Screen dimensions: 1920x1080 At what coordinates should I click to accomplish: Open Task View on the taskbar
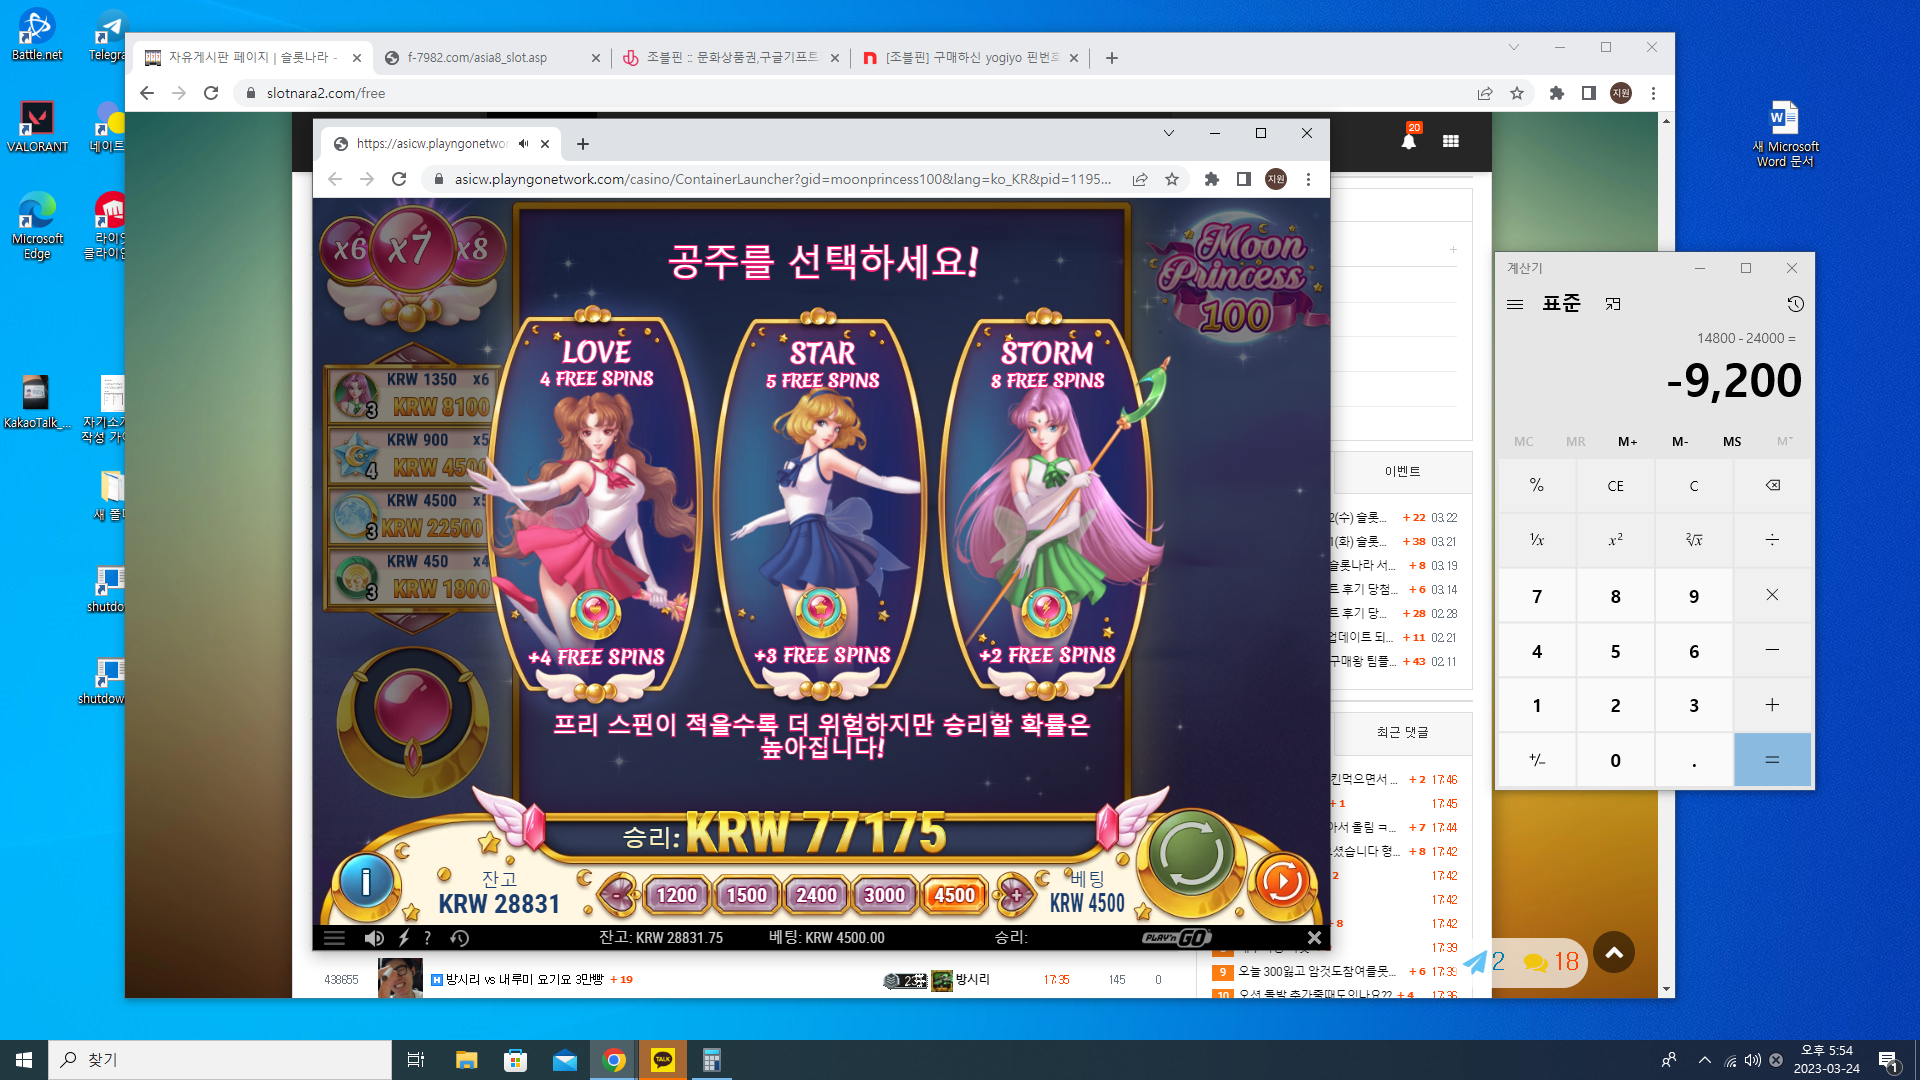click(416, 1060)
